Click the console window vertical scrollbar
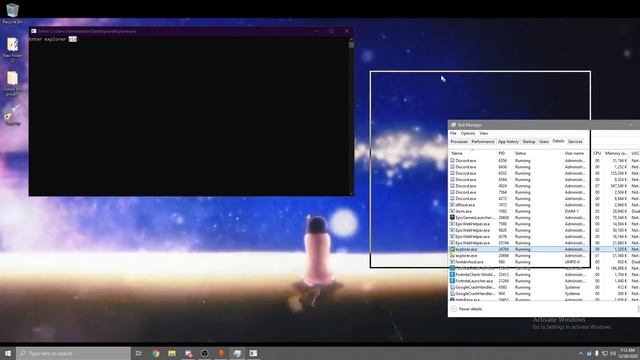 point(351,116)
